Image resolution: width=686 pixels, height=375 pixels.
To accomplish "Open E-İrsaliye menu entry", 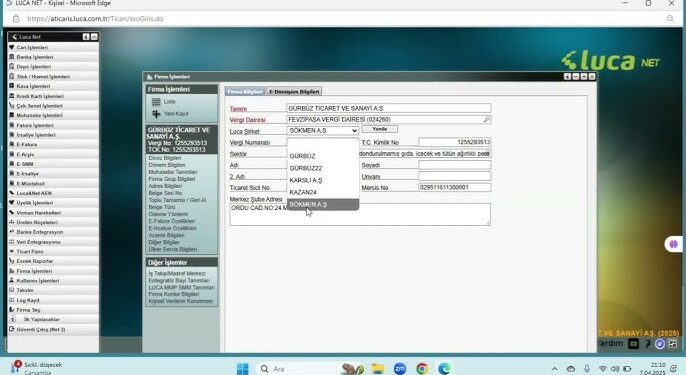I will (53, 174).
